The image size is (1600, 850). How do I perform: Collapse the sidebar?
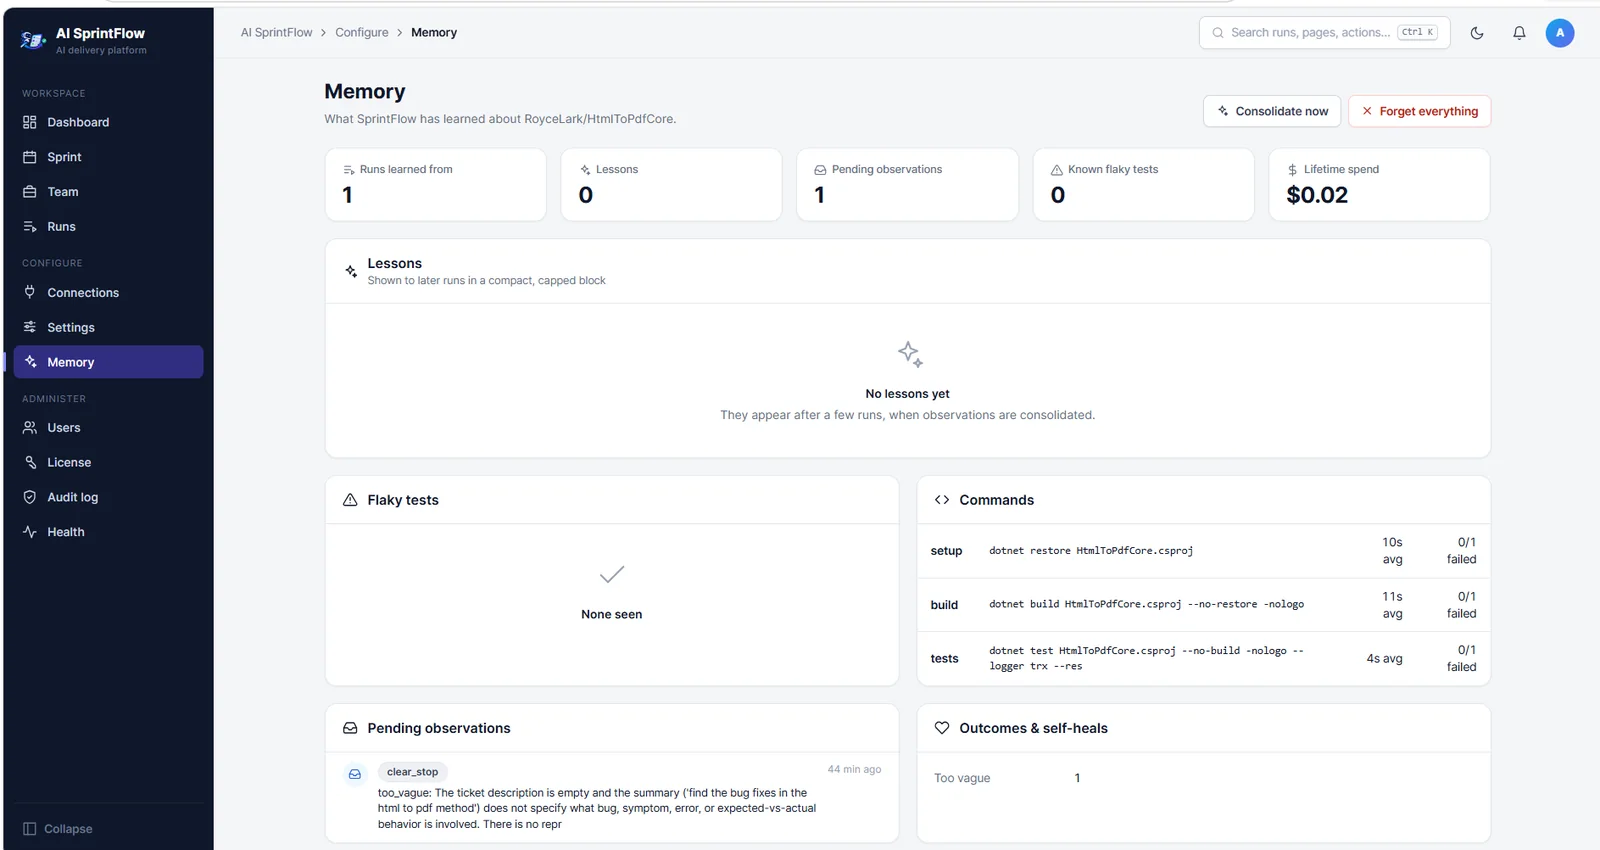(58, 829)
